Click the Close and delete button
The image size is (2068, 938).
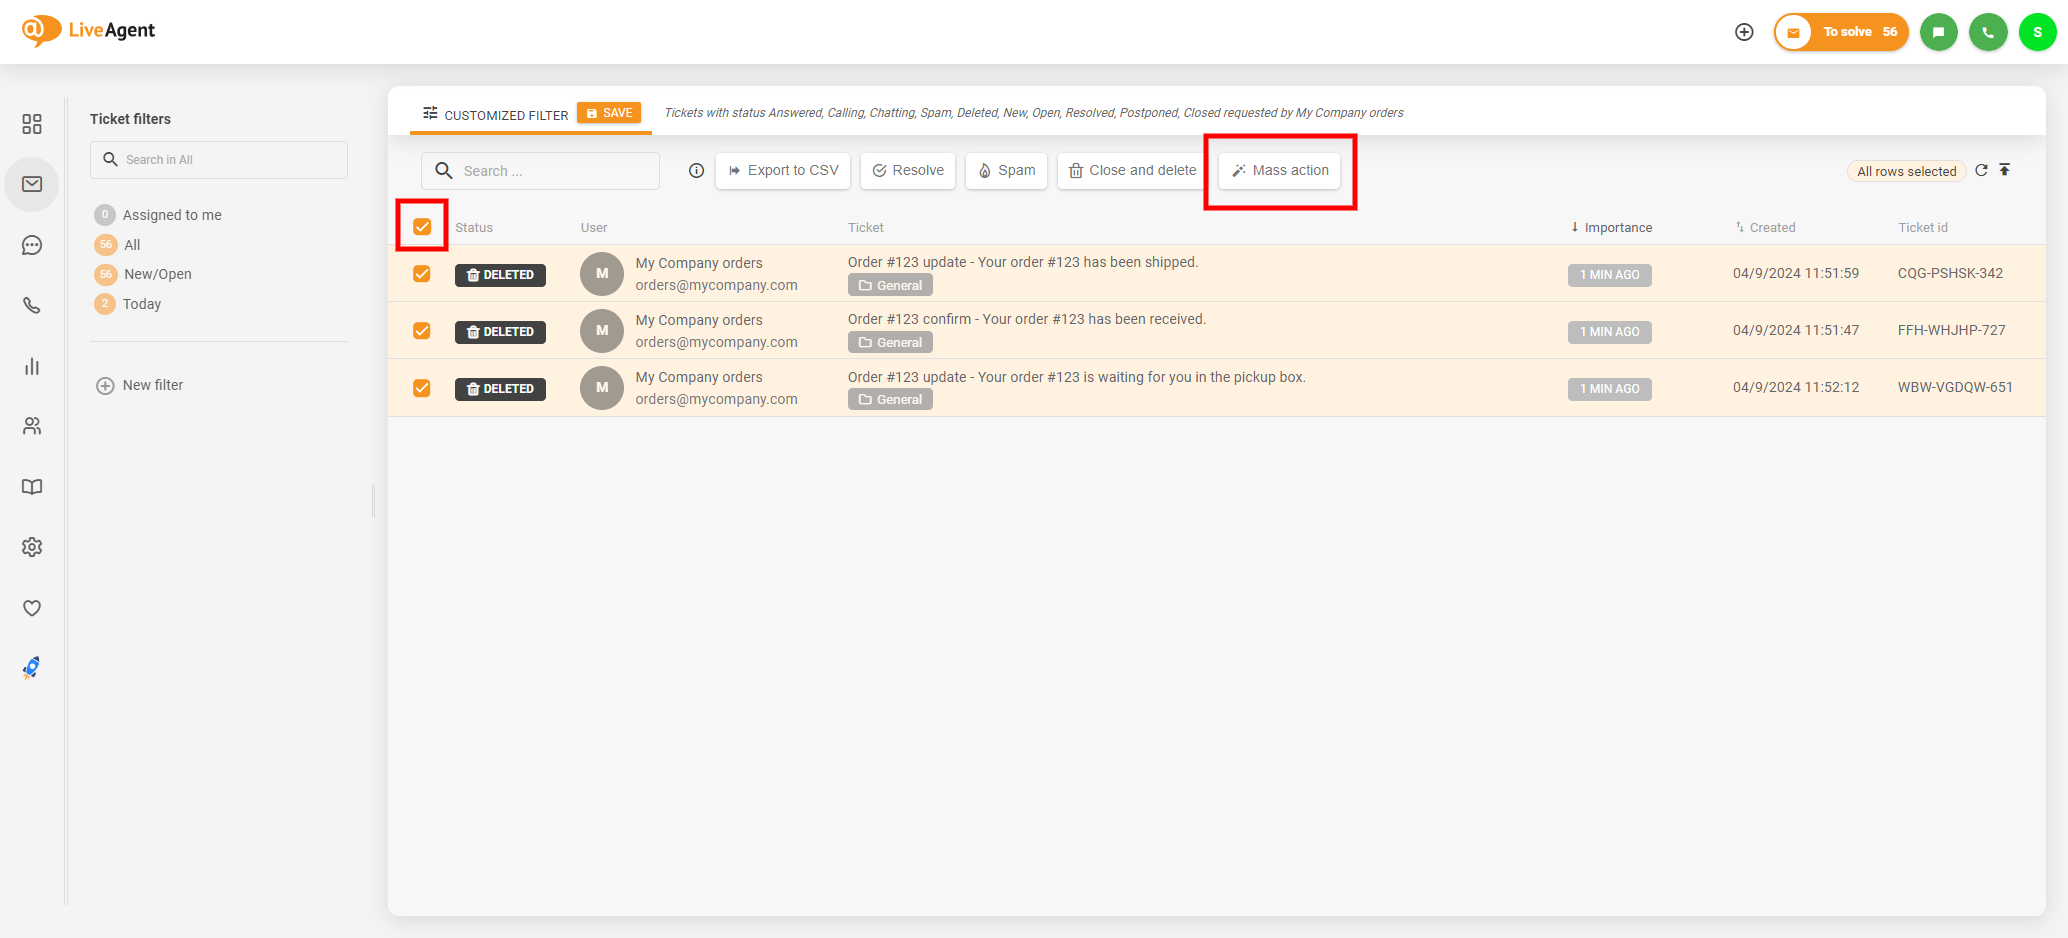1132,171
